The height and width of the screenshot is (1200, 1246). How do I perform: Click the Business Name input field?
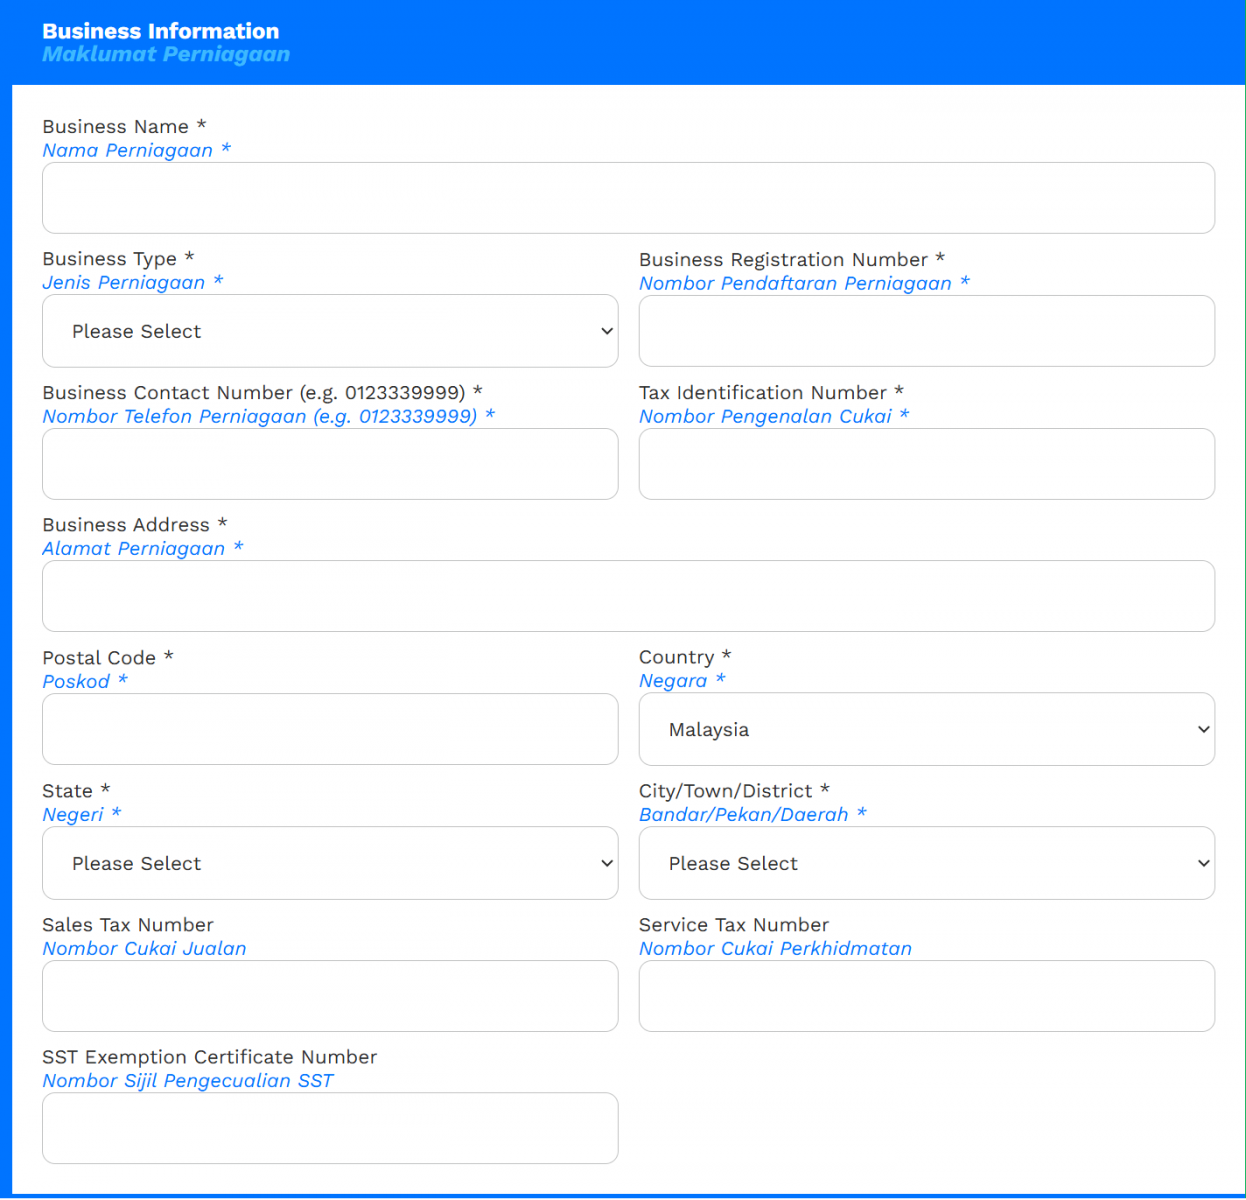pyautogui.click(x=628, y=198)
